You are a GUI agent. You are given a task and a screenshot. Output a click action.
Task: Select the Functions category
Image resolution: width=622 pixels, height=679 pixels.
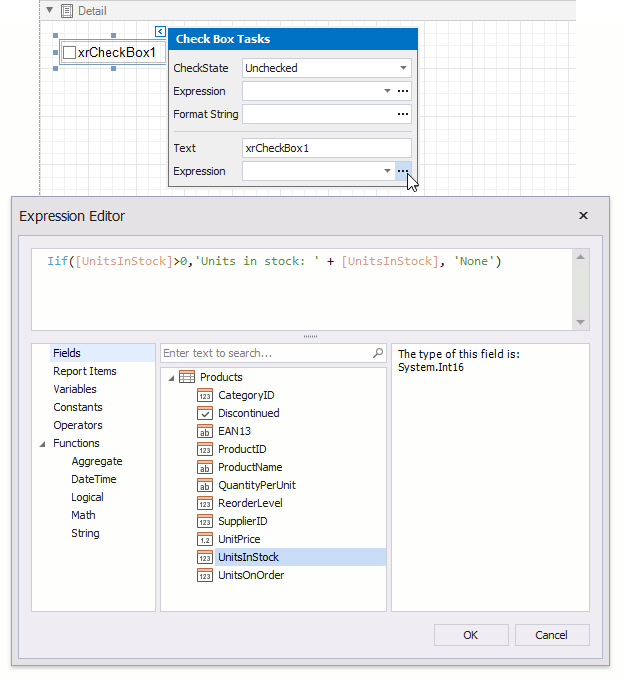76,443
